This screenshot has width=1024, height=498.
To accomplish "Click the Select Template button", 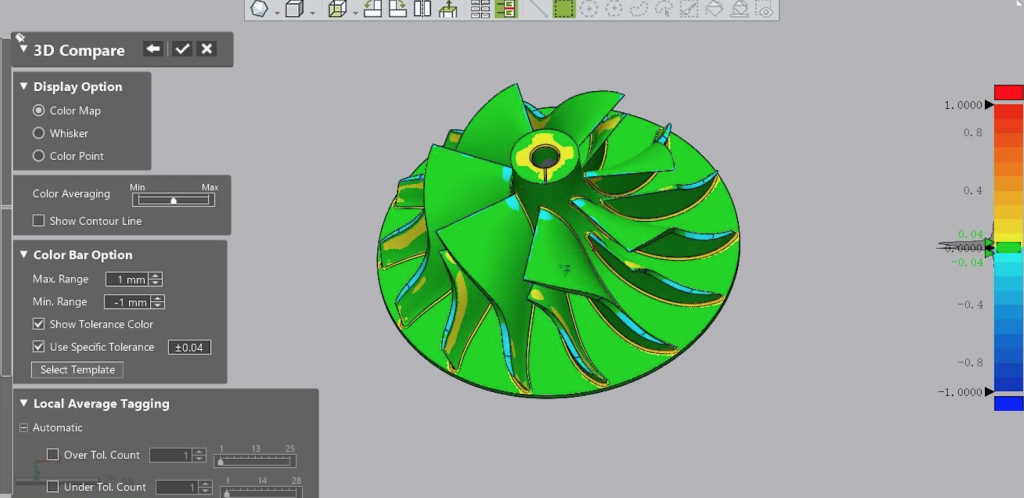I will [77, 370].
